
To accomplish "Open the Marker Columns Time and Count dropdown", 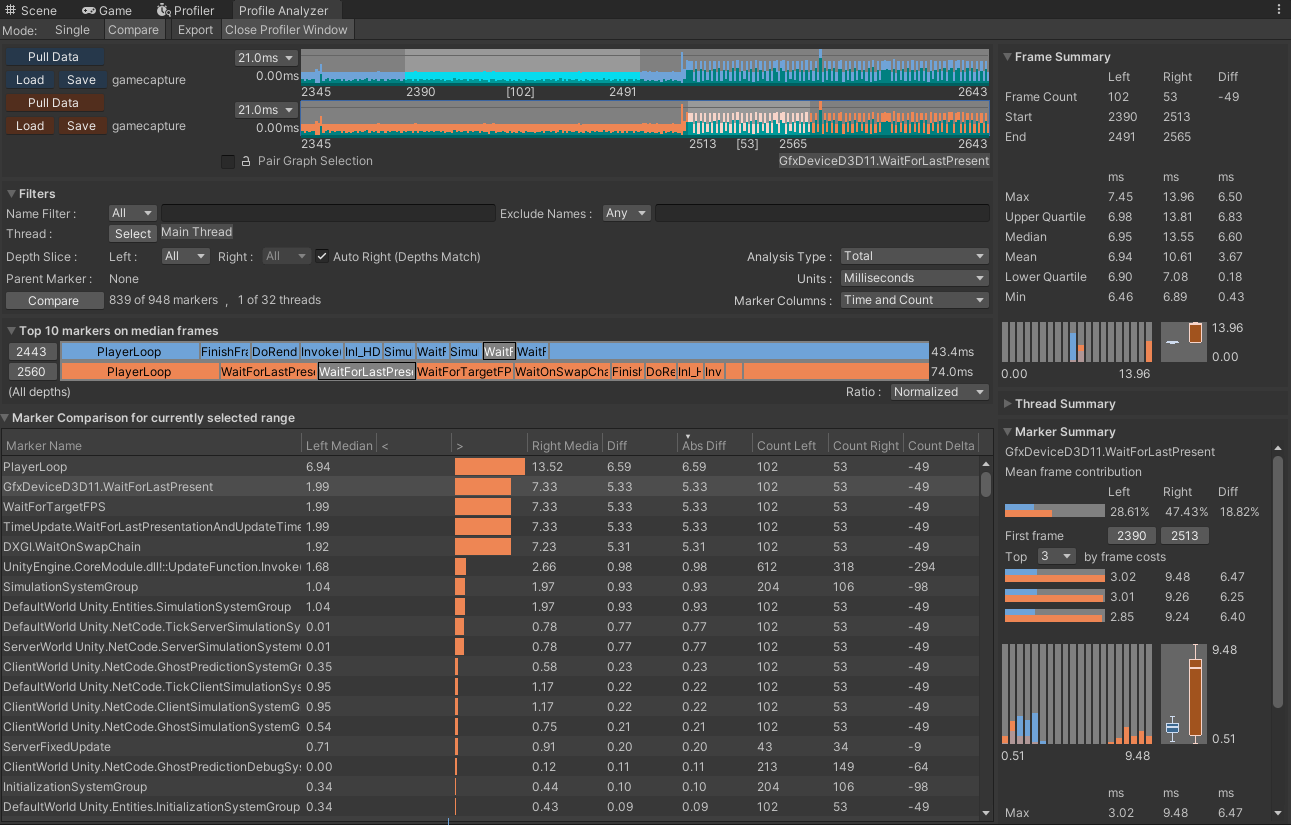I will [913, 299].
